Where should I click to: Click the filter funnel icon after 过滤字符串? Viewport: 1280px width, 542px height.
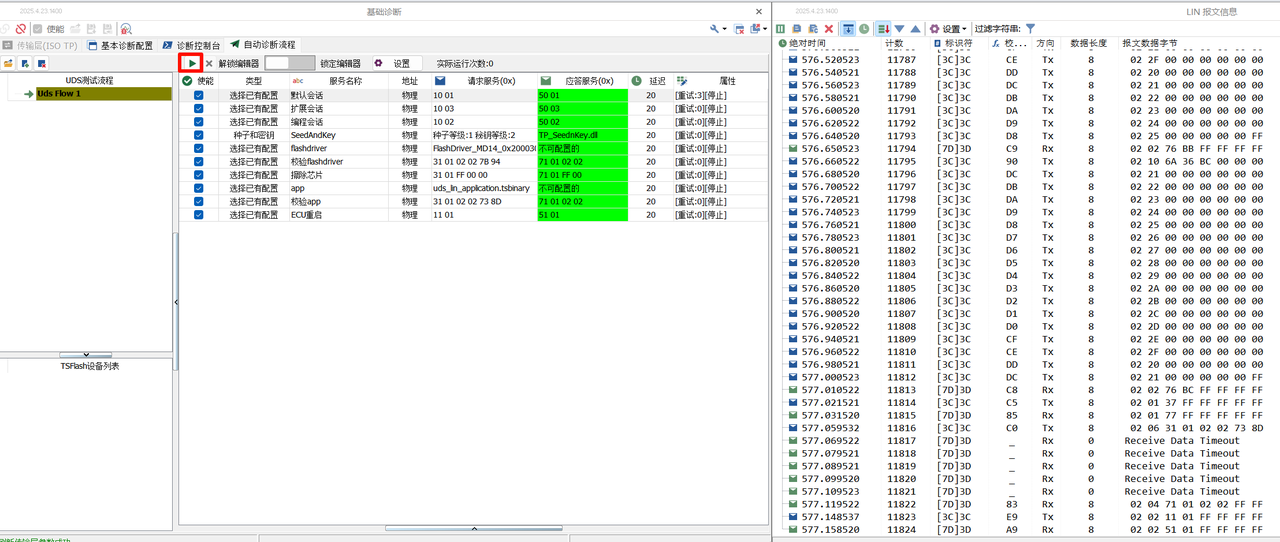1030,29
